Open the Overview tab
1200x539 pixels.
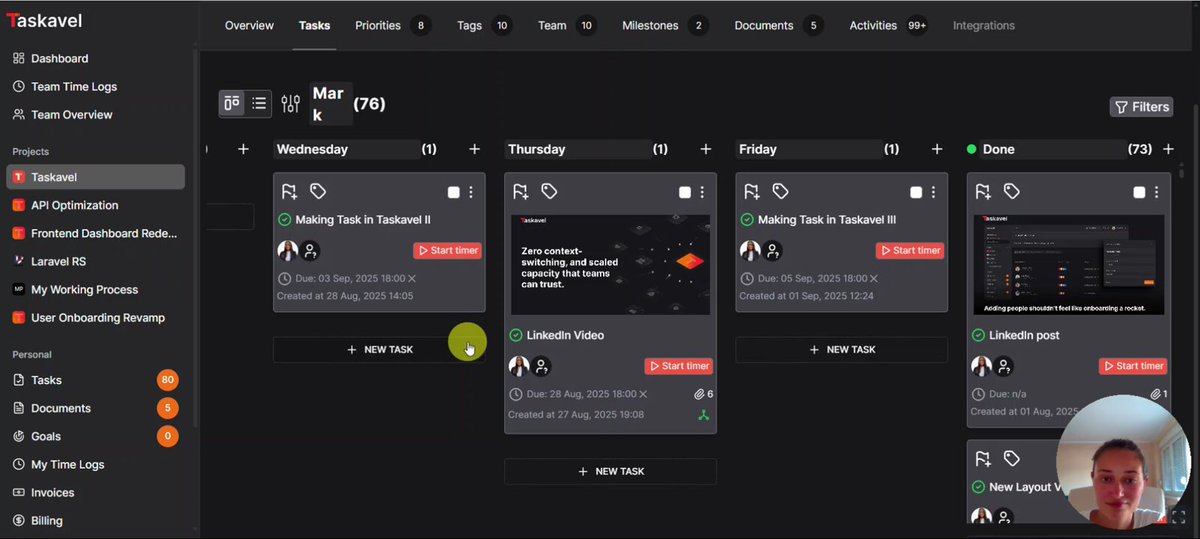point(249,25)
